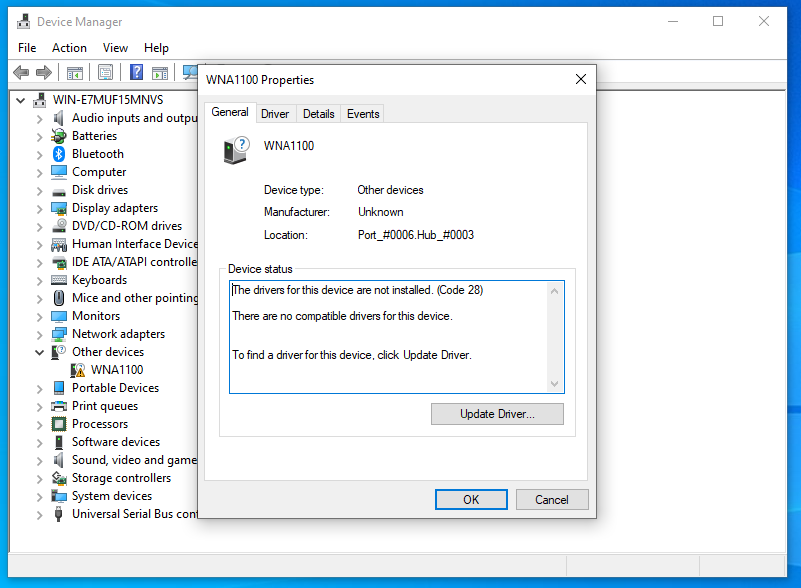Click the Properties toolbar icon
801x588 pixels.
(105, 73)
